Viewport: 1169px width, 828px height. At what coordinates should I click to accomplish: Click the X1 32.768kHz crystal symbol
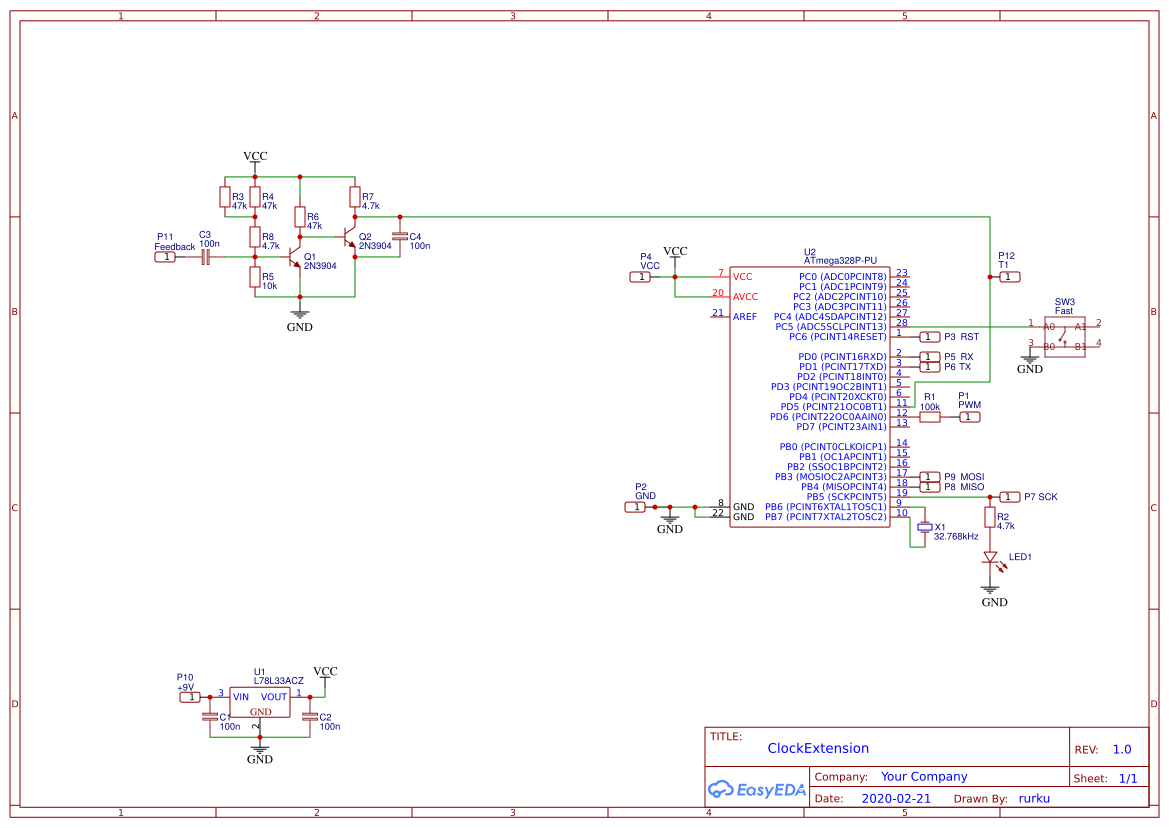point(925,527)
